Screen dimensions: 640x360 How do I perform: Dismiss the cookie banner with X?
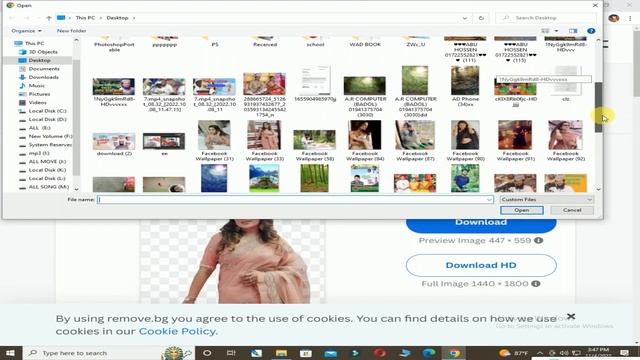[x=571, y=316]
